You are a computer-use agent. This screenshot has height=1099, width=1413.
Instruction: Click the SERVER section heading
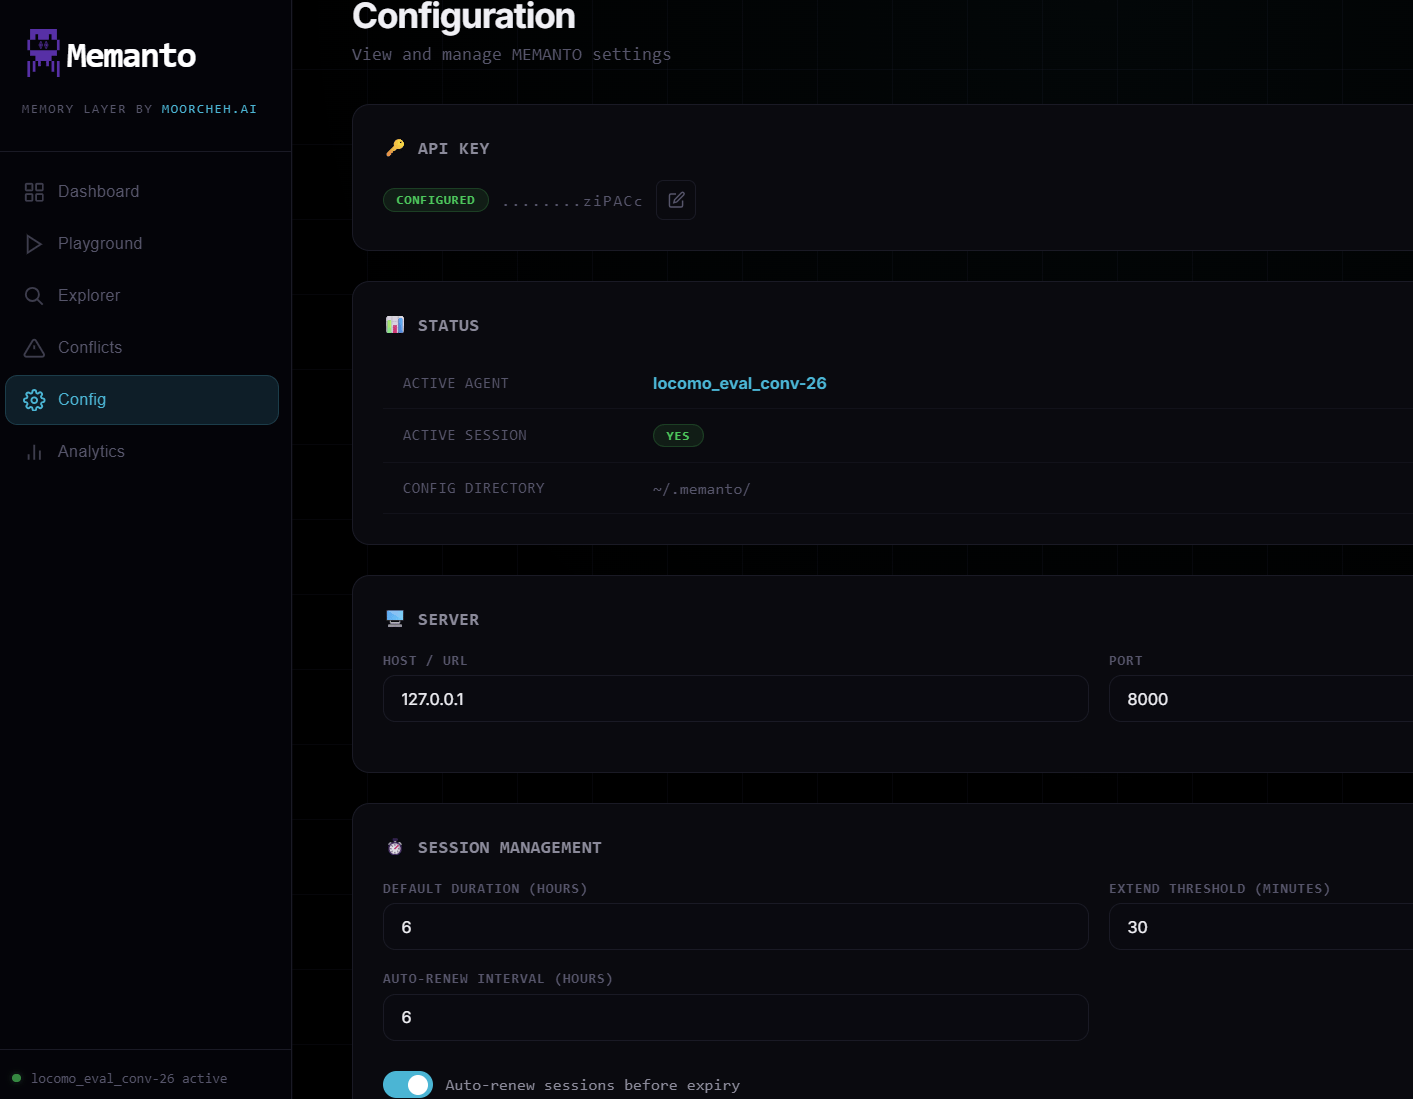click(448, 619)
